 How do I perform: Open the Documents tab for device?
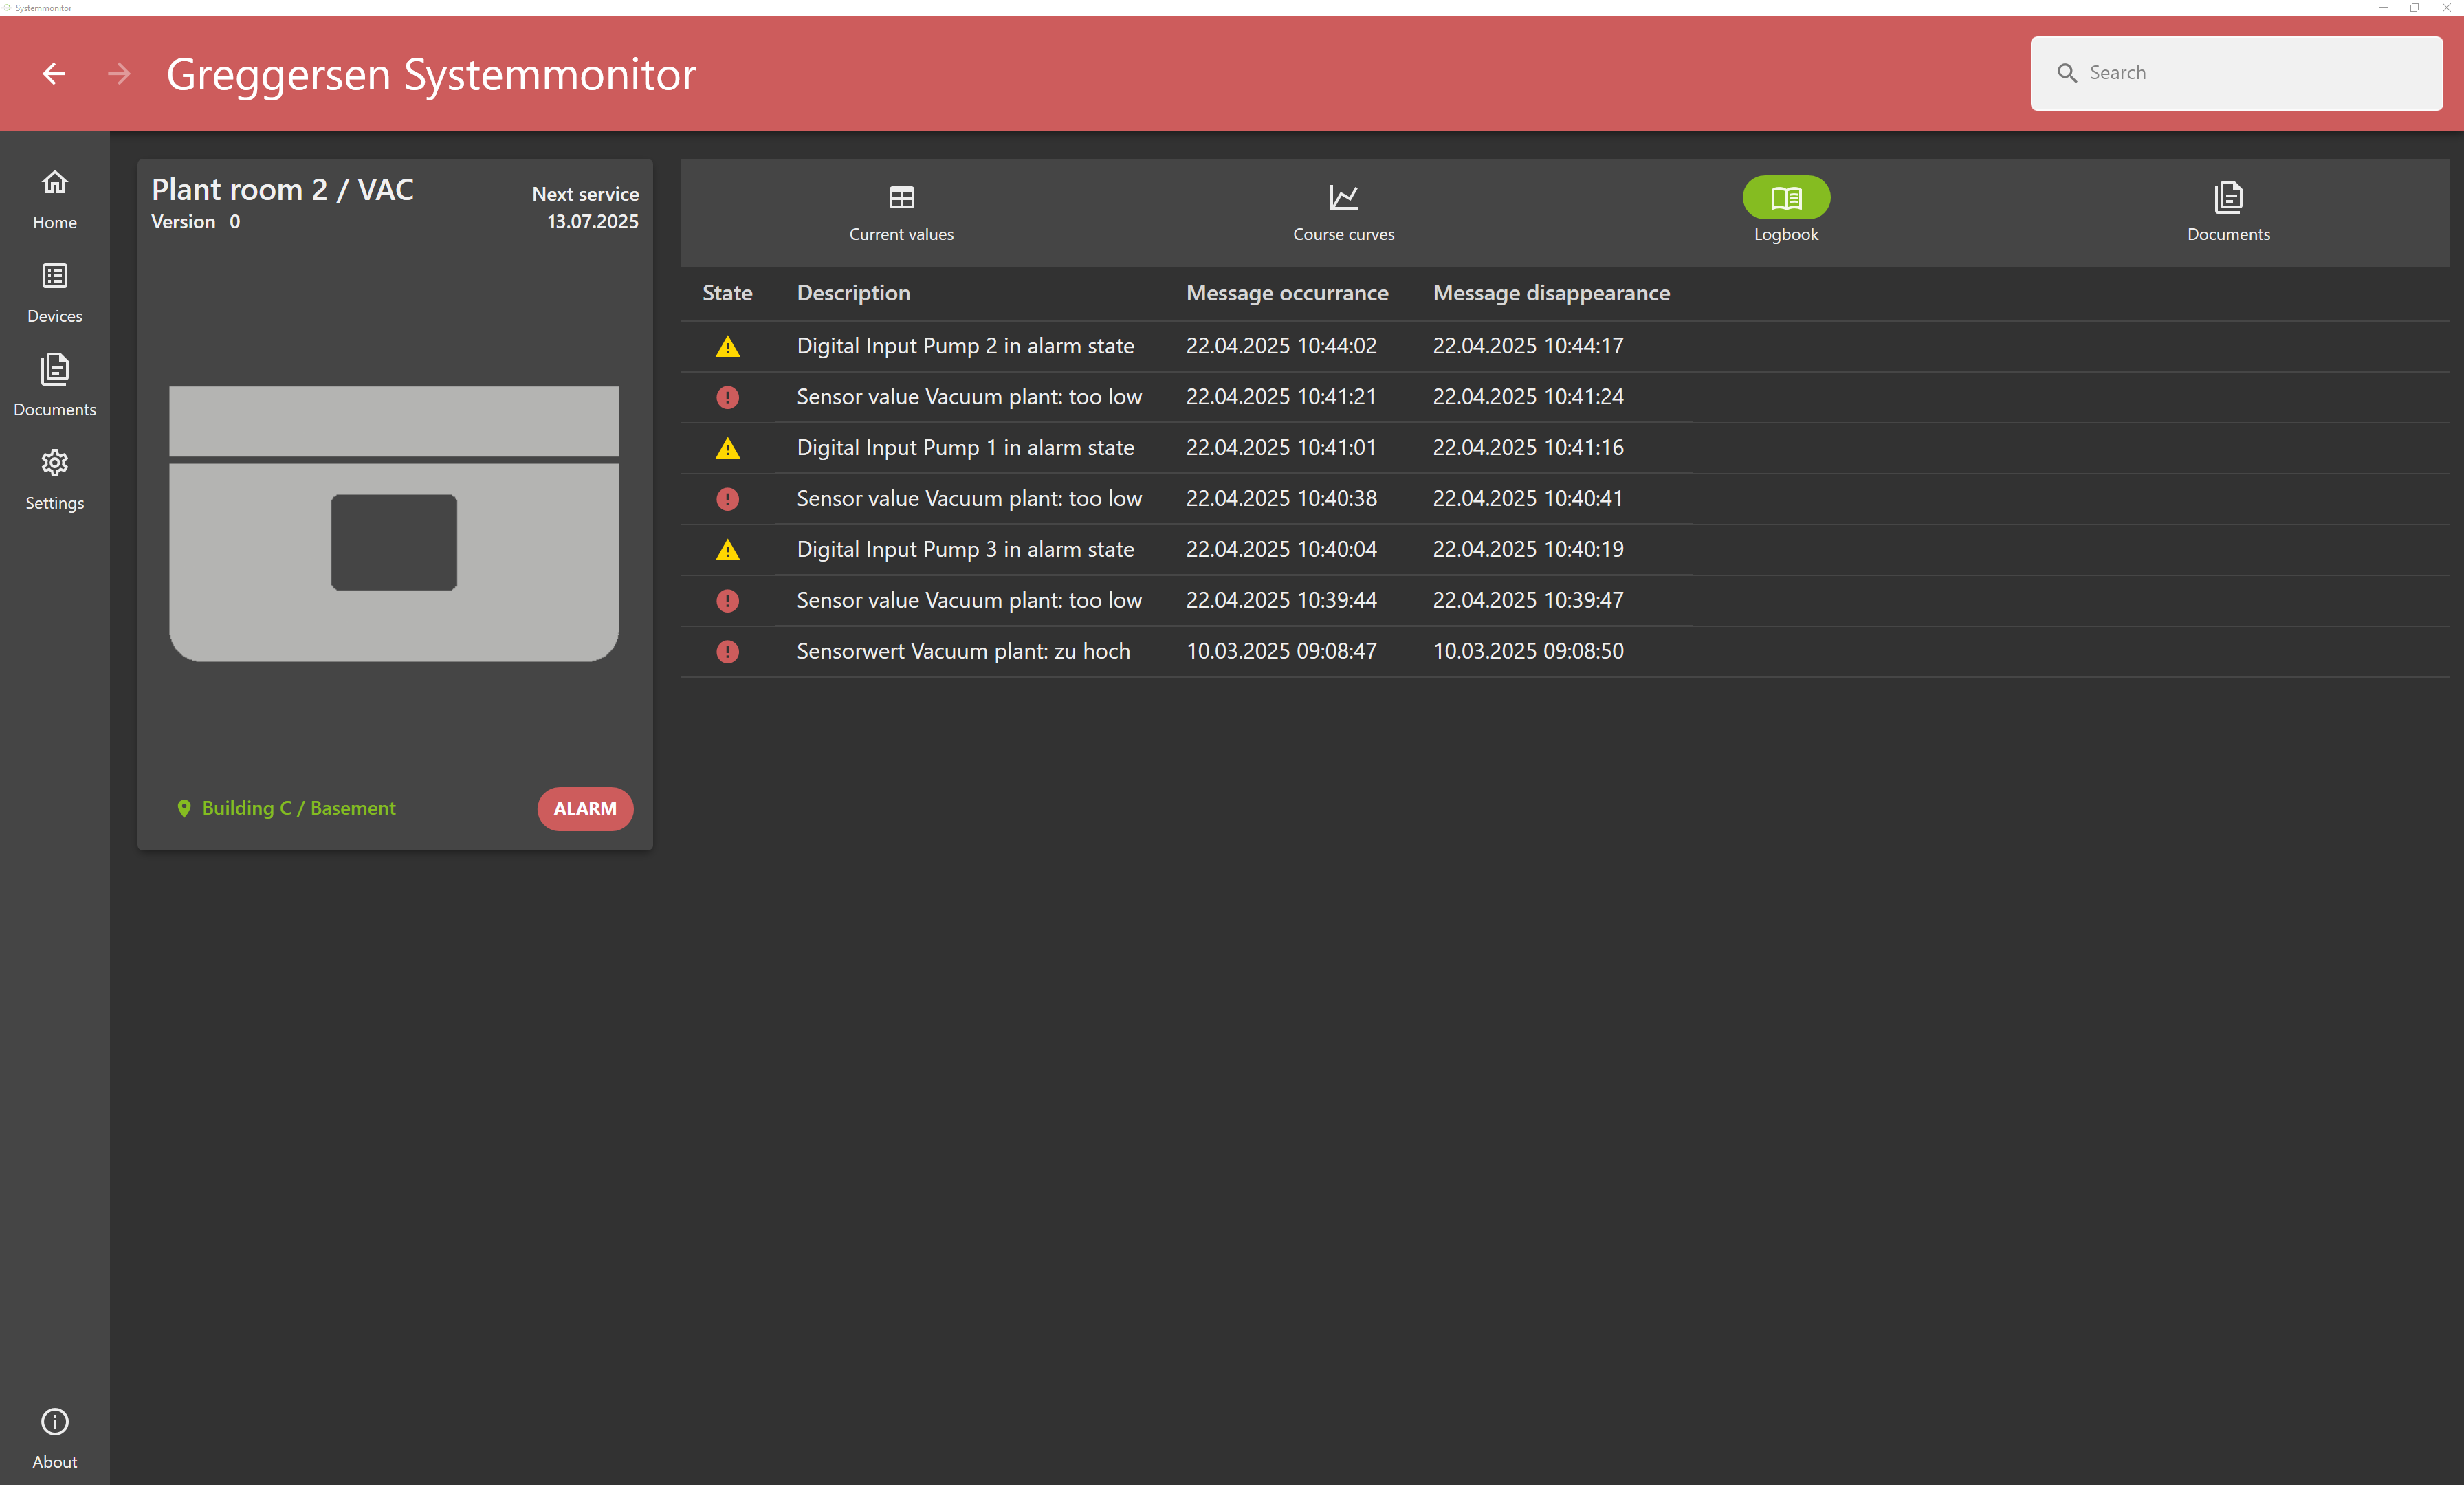[x=2227, y=212]
